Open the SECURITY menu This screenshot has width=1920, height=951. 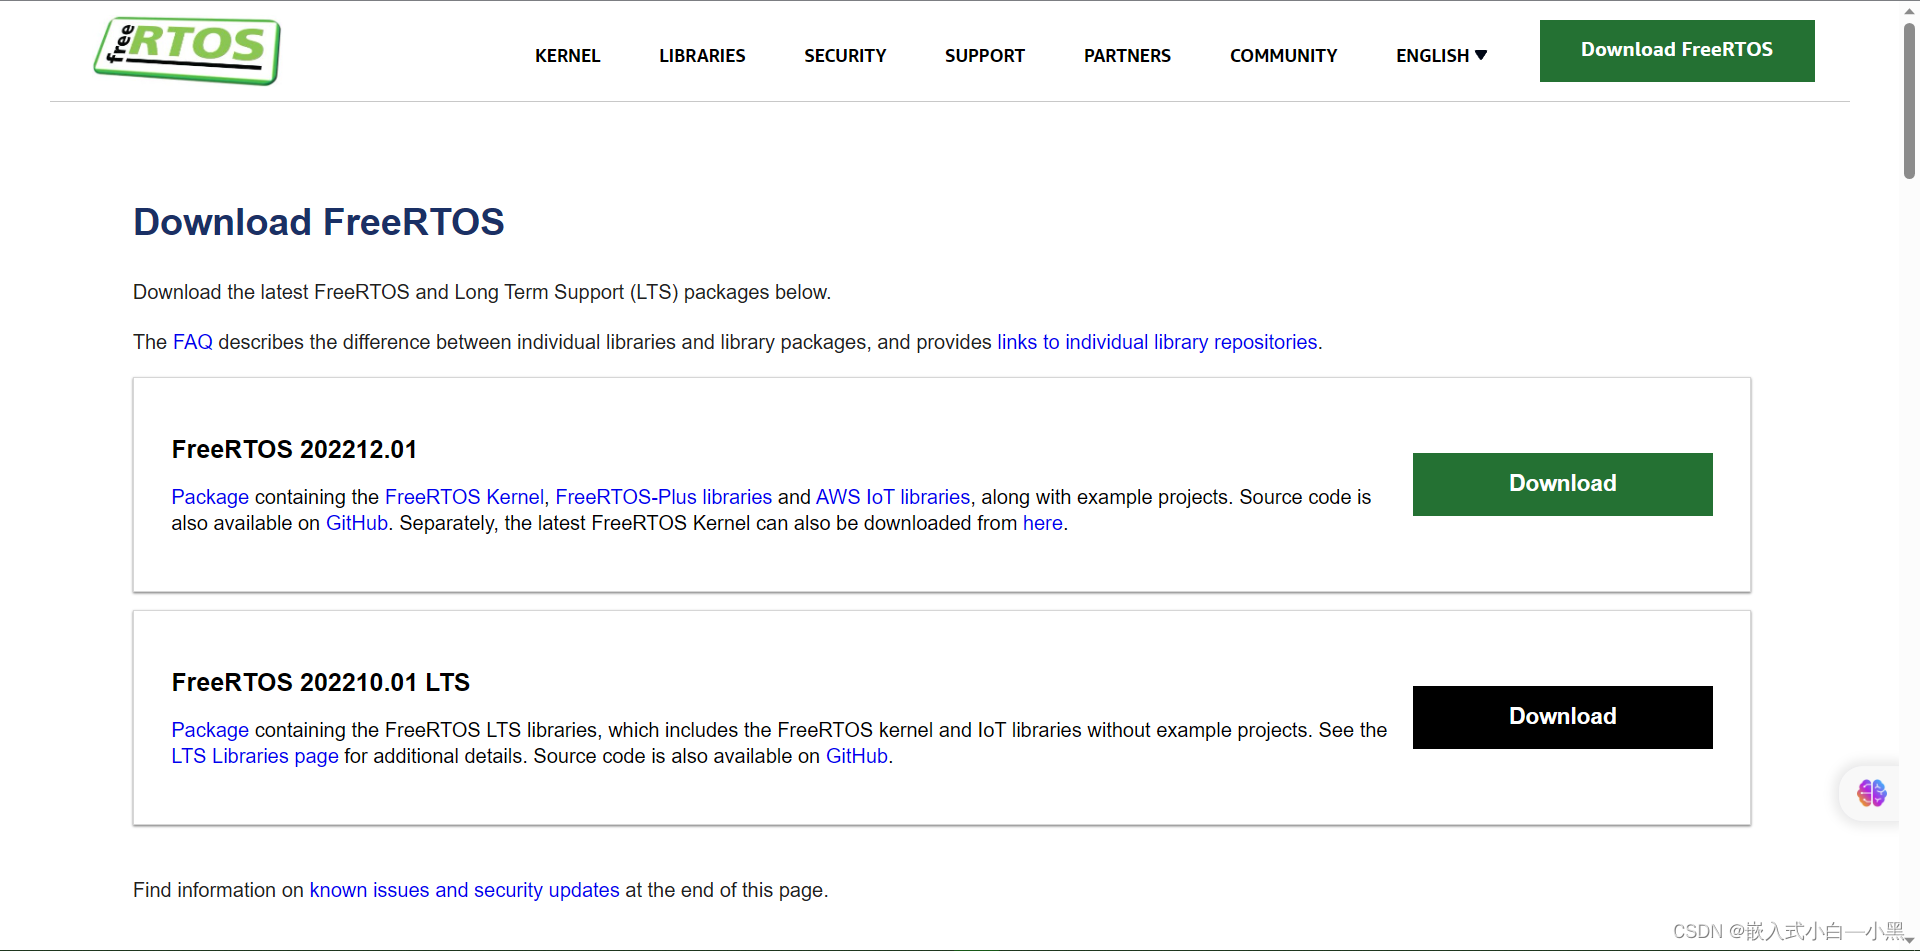tap(845, 56)
